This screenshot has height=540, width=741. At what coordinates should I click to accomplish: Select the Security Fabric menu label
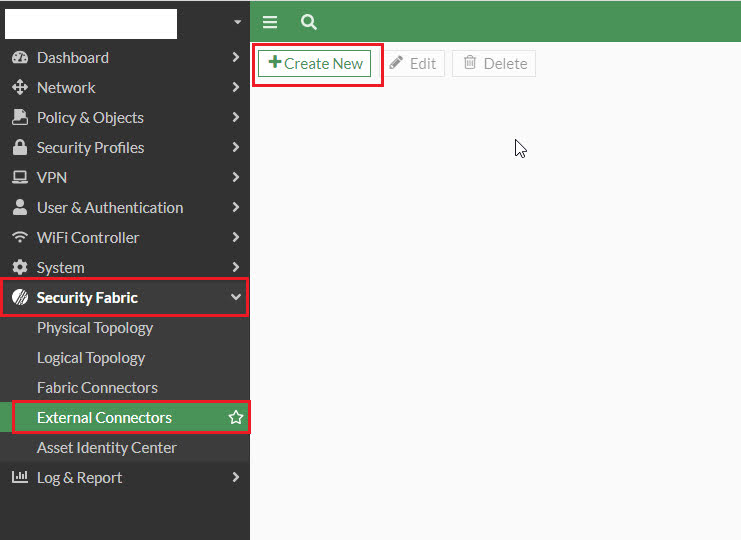pos(87,298)
